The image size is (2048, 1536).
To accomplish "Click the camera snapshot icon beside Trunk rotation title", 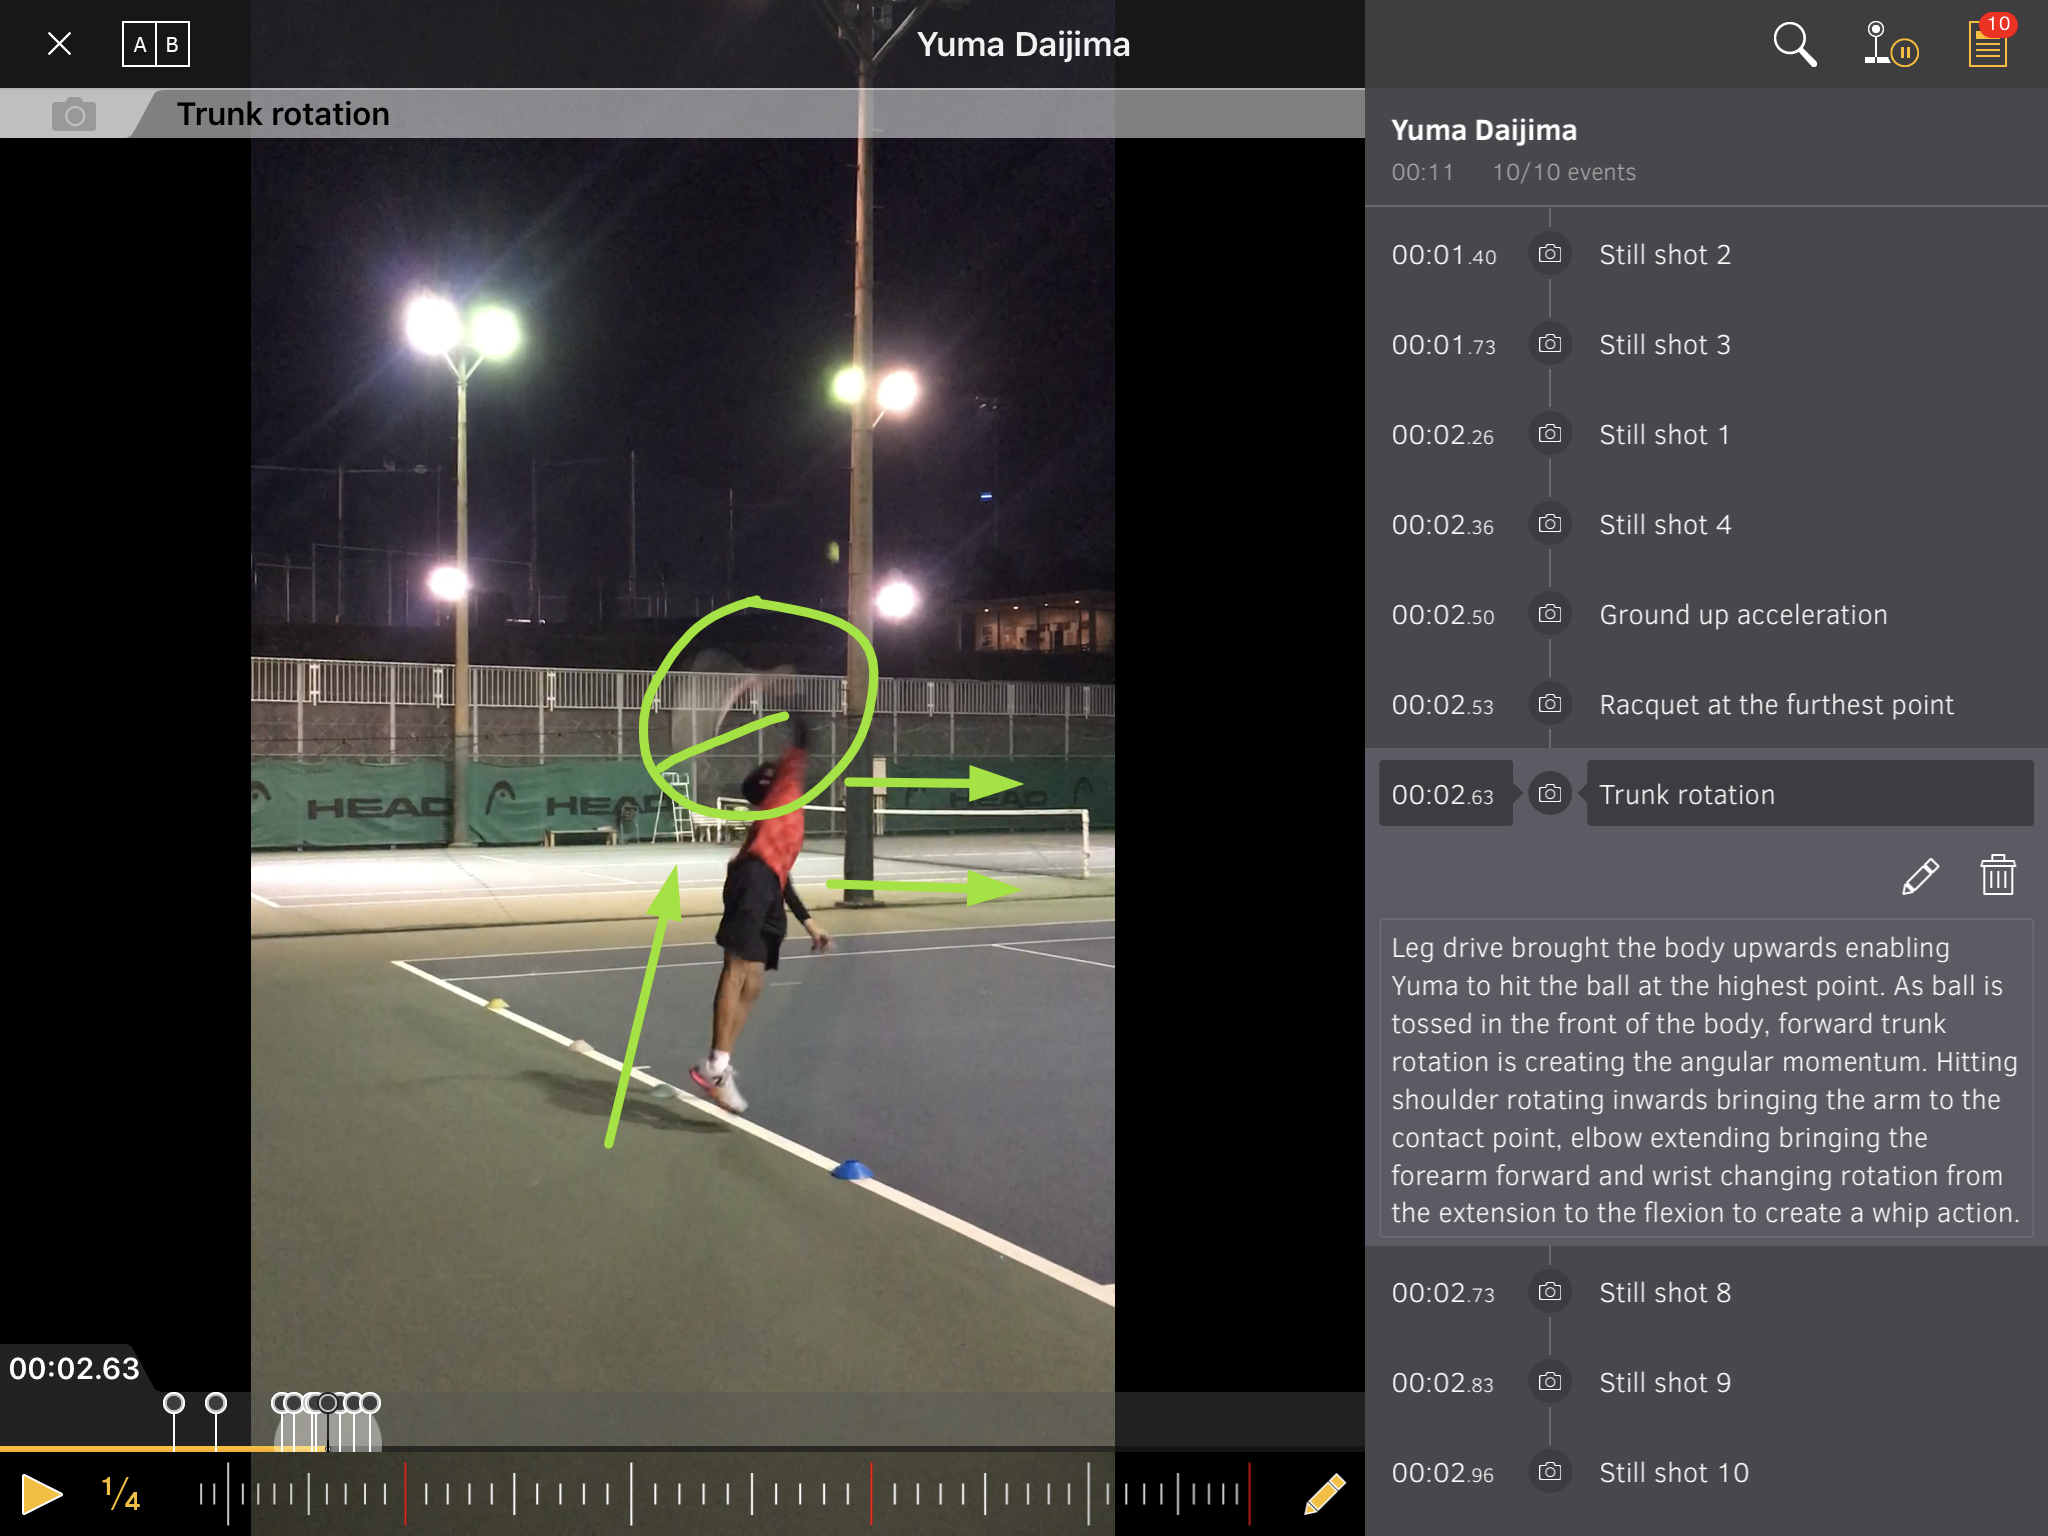I will tap(73, 114).
